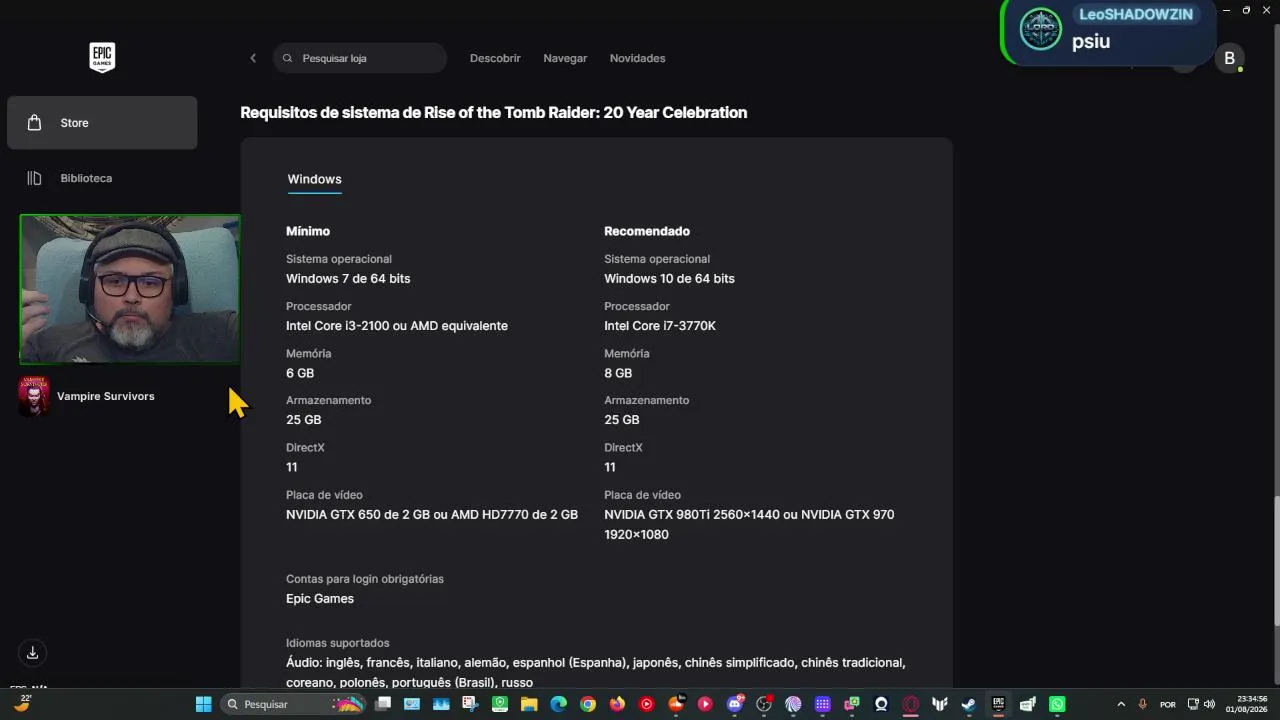Open the volume control in system tray
Image resolution: width=1280 pixels, height=720 pixels.
click(x=1210, y=704)
